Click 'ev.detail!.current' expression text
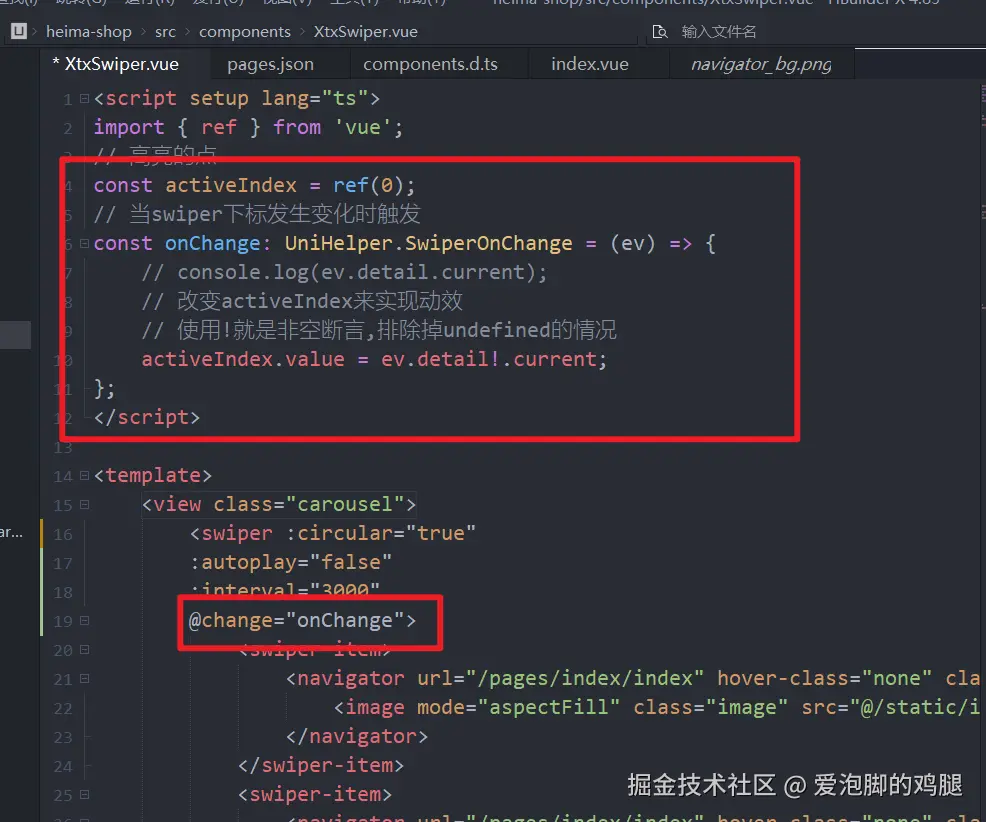 click(x=489, y=359)
